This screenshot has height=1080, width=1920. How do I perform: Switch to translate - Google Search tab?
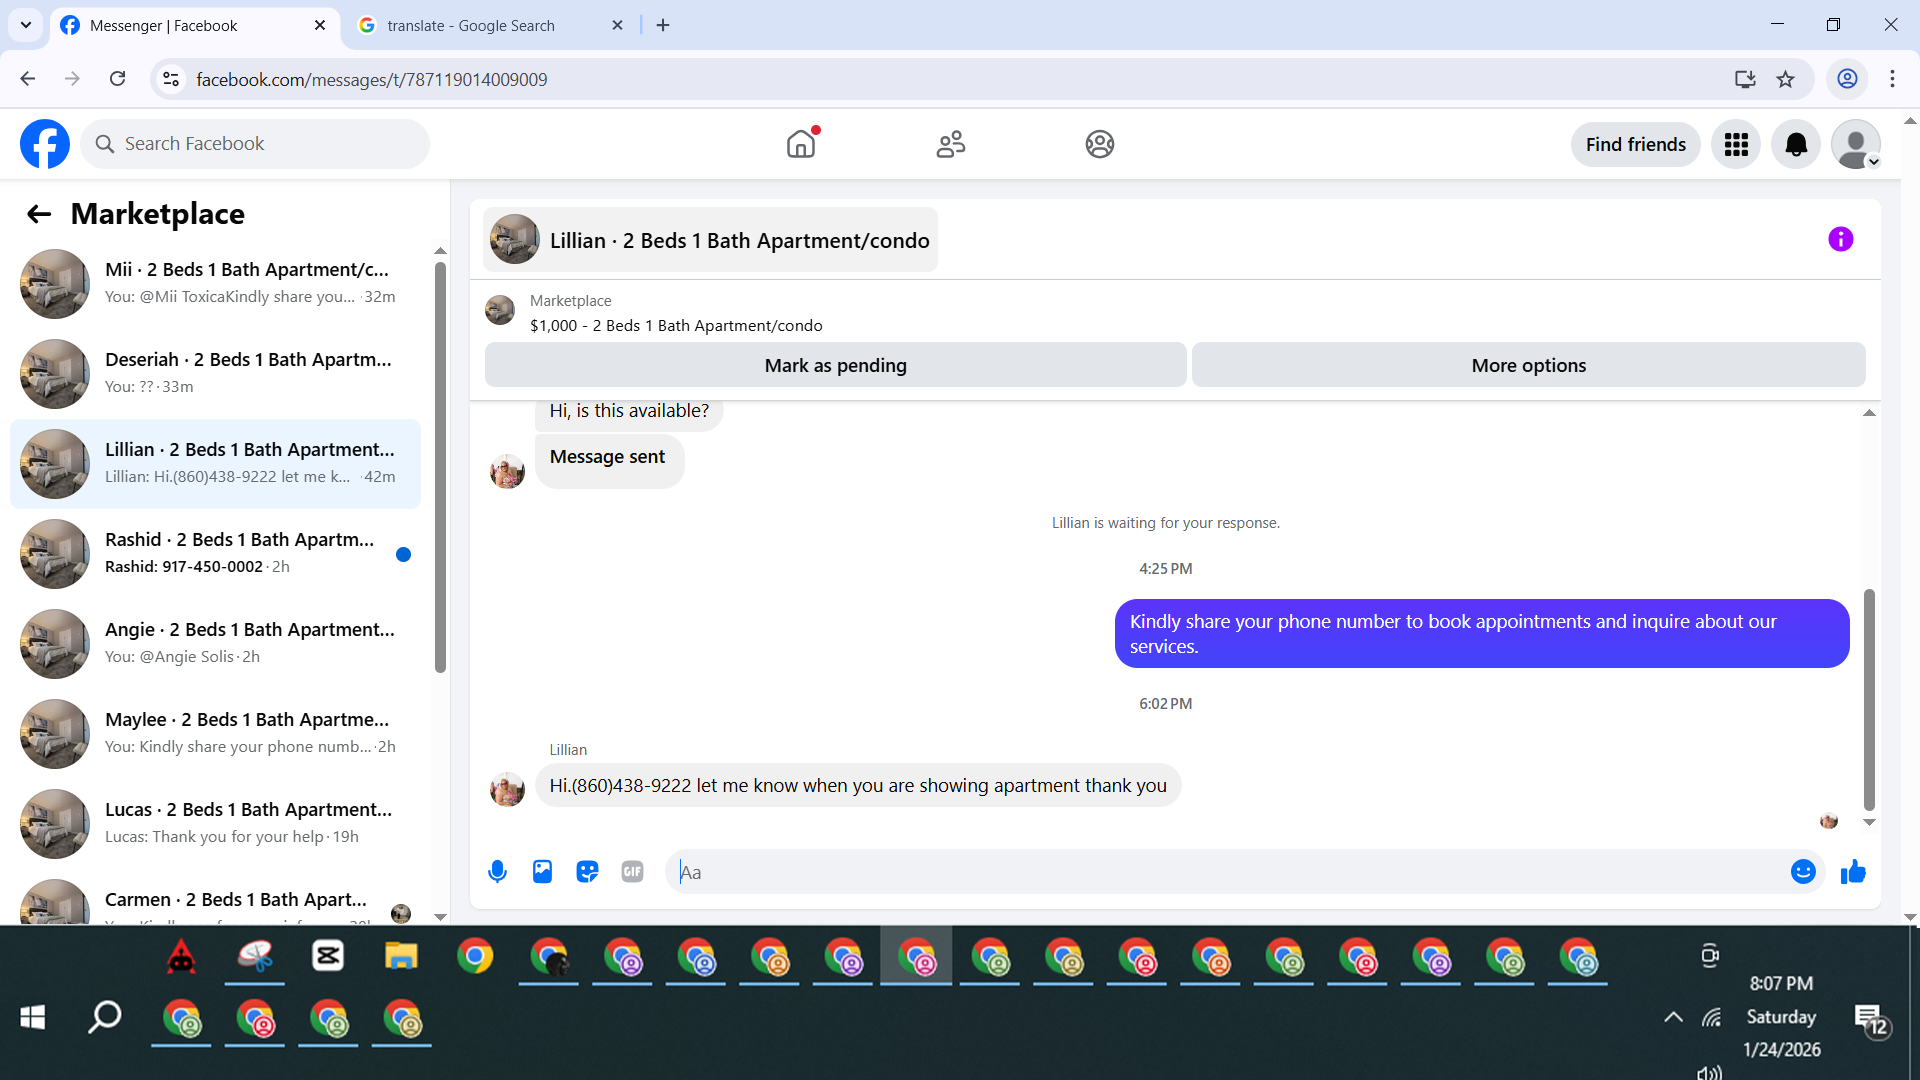[x=470, y=26]
